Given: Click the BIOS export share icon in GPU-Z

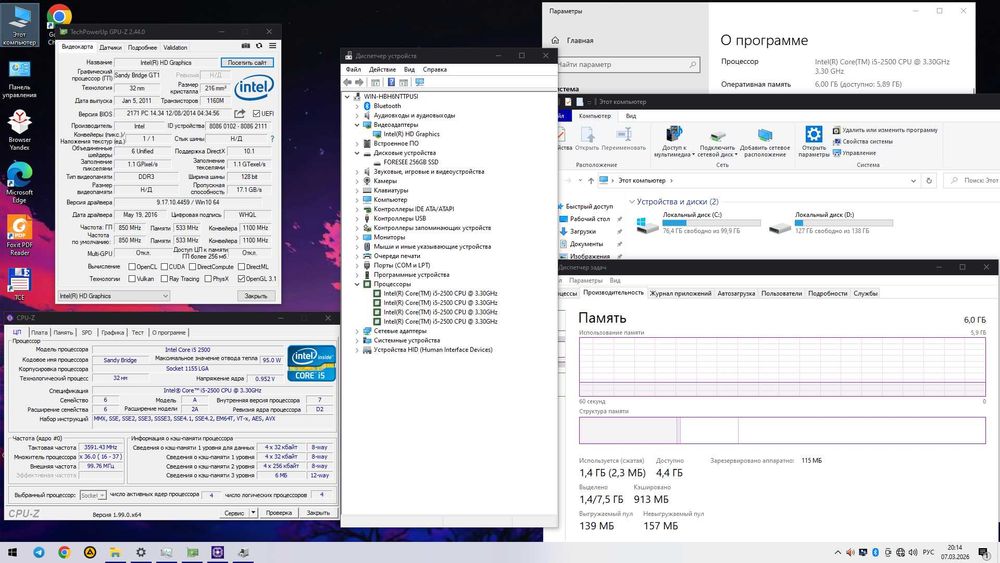Looking at the screenshot, I should pyautogui.click(x=240, y=113).
